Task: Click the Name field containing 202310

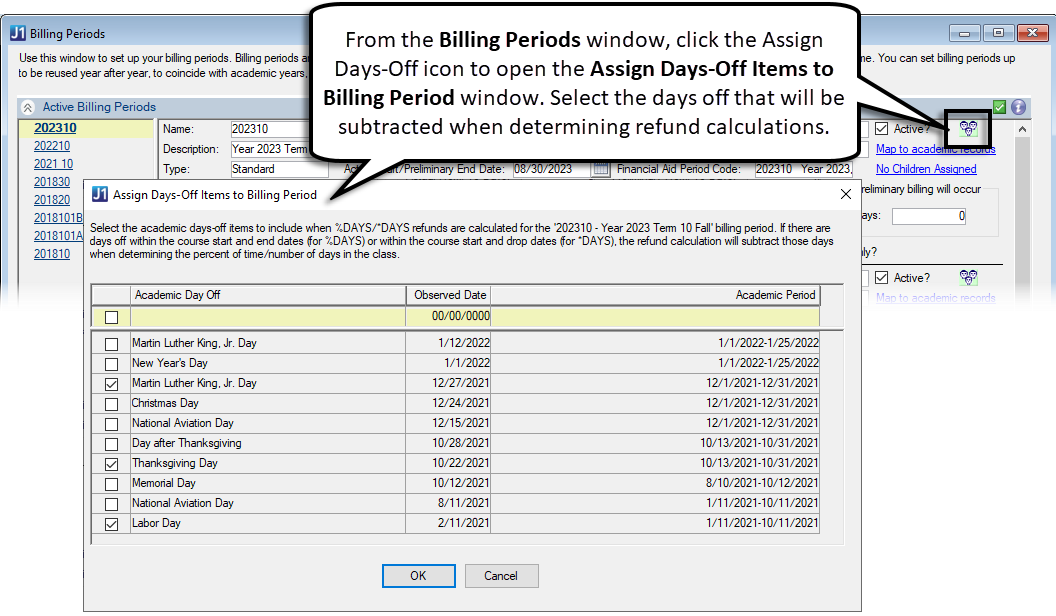Action: (269, 129)
